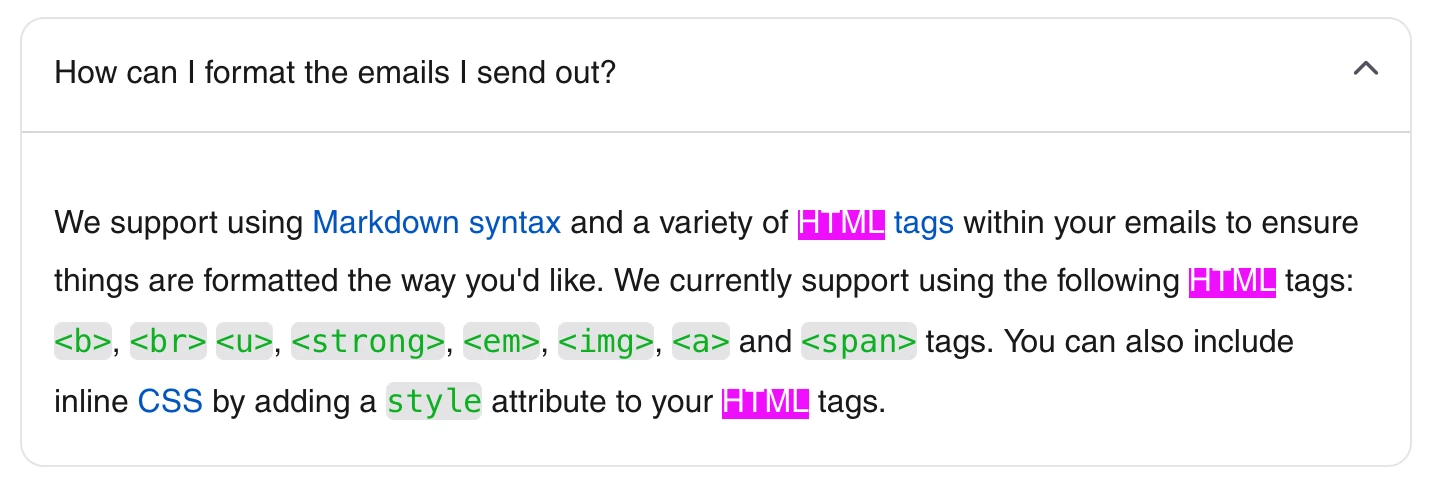Screen dimensions: 1434x484
Task: Click the <img> code tag
Action: pyautogui.click(x=606, y=342)
